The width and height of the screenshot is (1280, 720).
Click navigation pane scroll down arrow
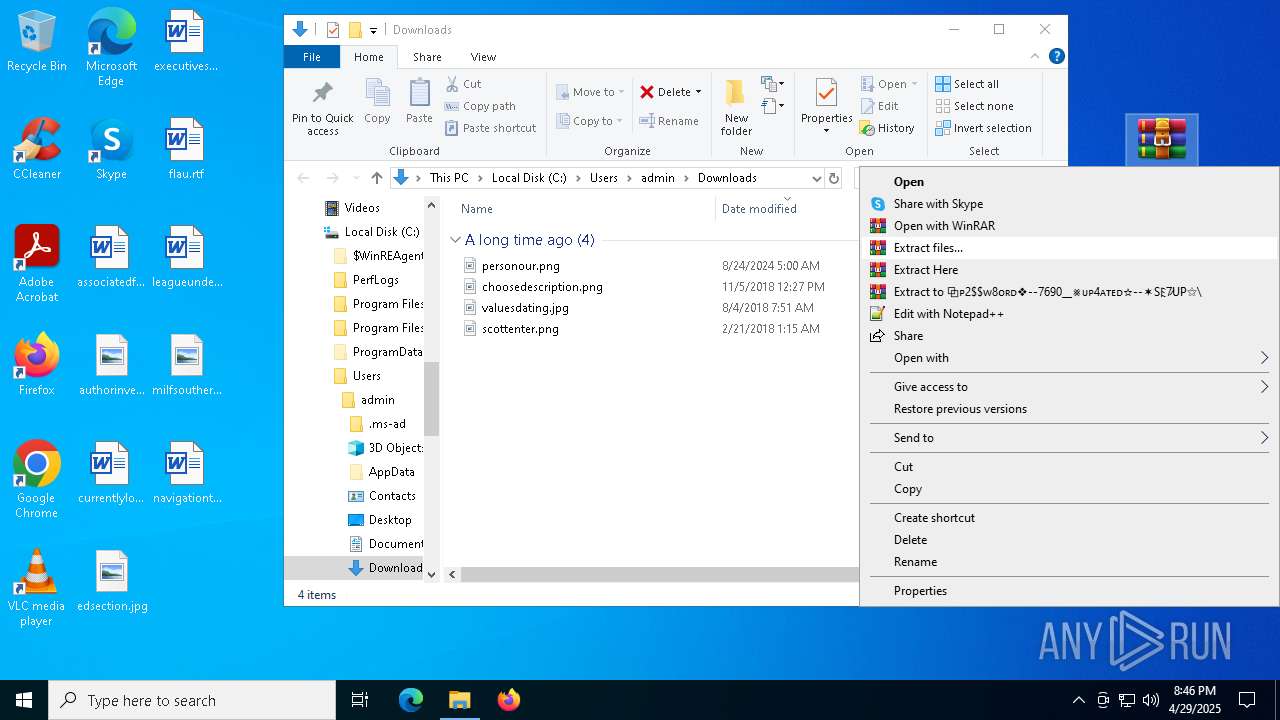click(432, 574)
